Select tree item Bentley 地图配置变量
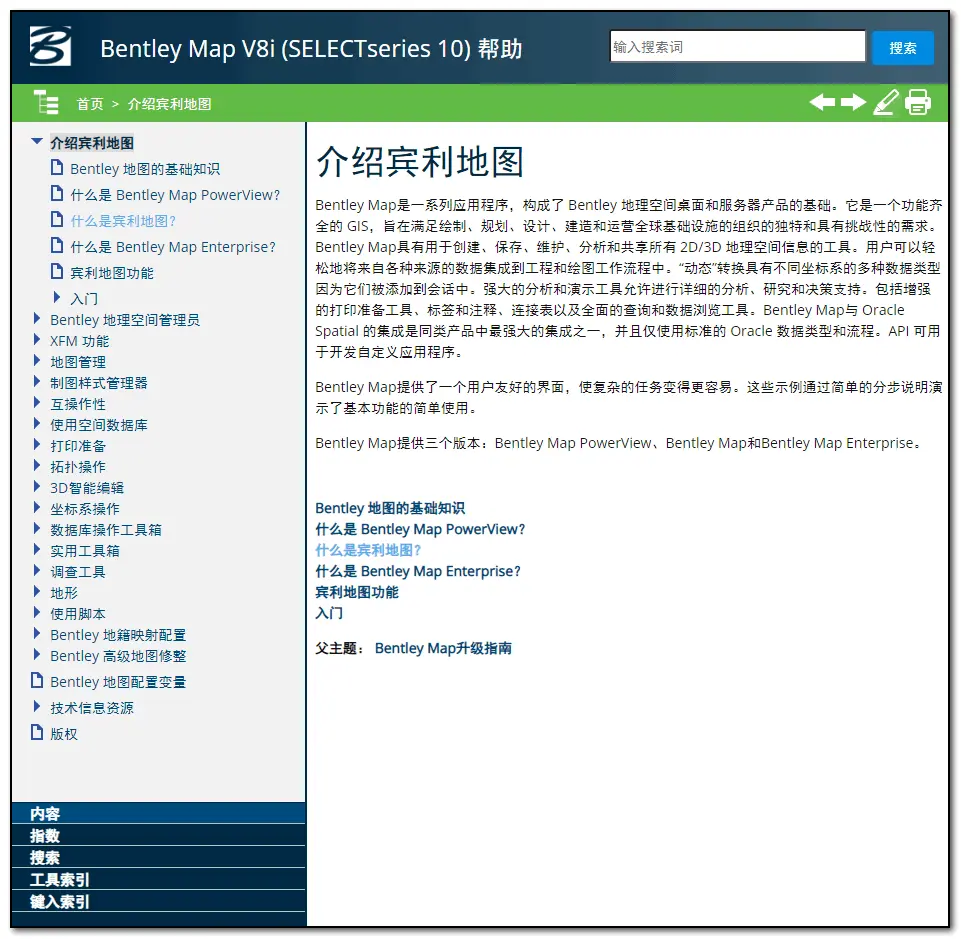Viewport: 961px width, 939px height. tap(118, 682)
